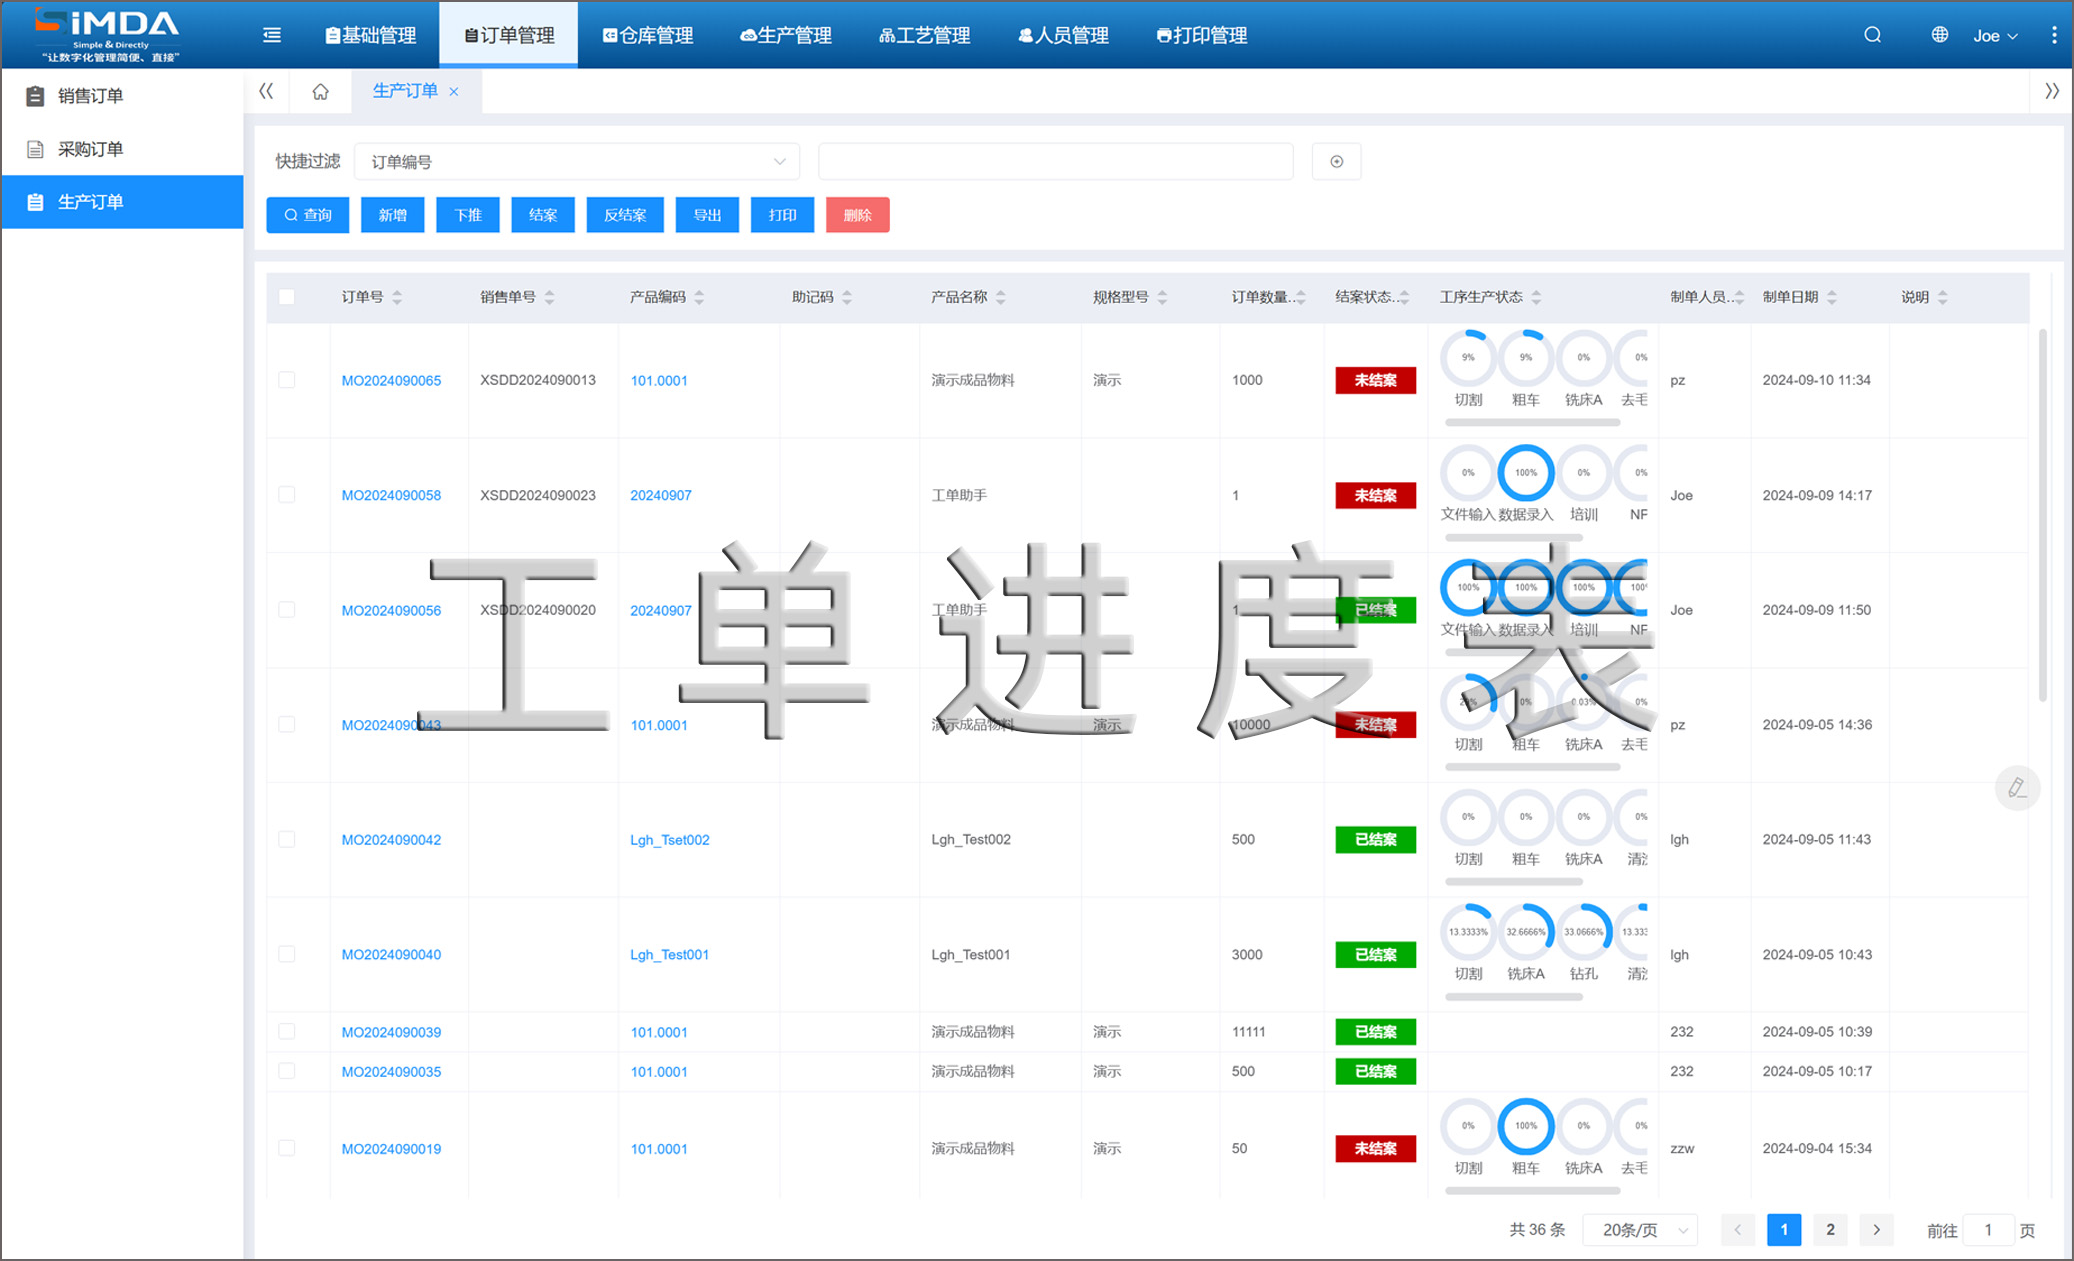Open order link MO2024090058
The height and width of the screenshot is (1261, 2074).
[391, 495]
